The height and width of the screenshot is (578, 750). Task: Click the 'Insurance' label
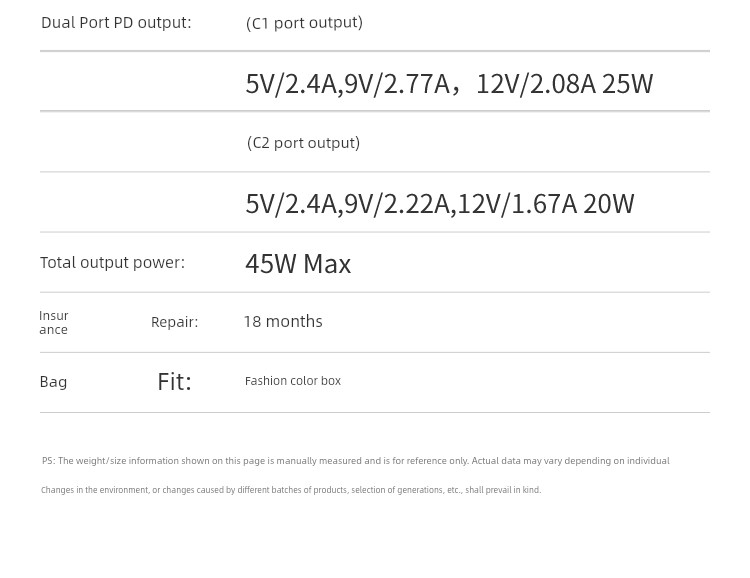(x=54, y=322)
